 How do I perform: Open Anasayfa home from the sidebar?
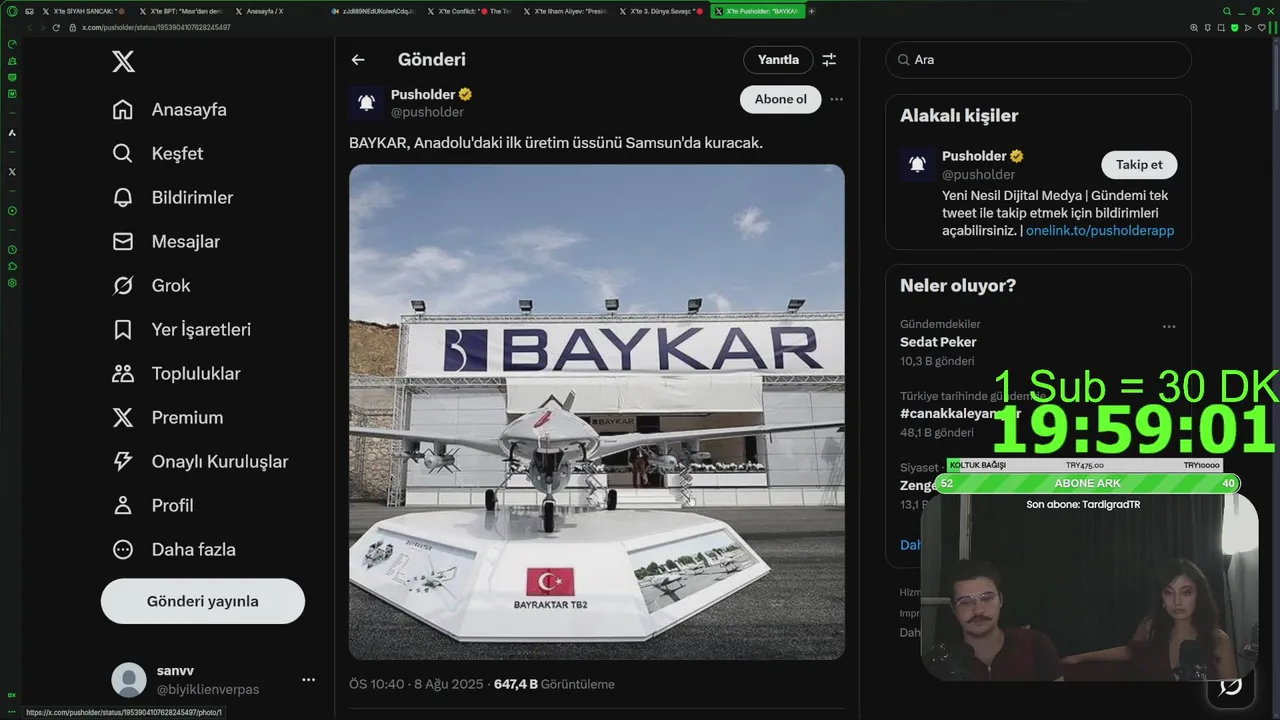(169, 110)
